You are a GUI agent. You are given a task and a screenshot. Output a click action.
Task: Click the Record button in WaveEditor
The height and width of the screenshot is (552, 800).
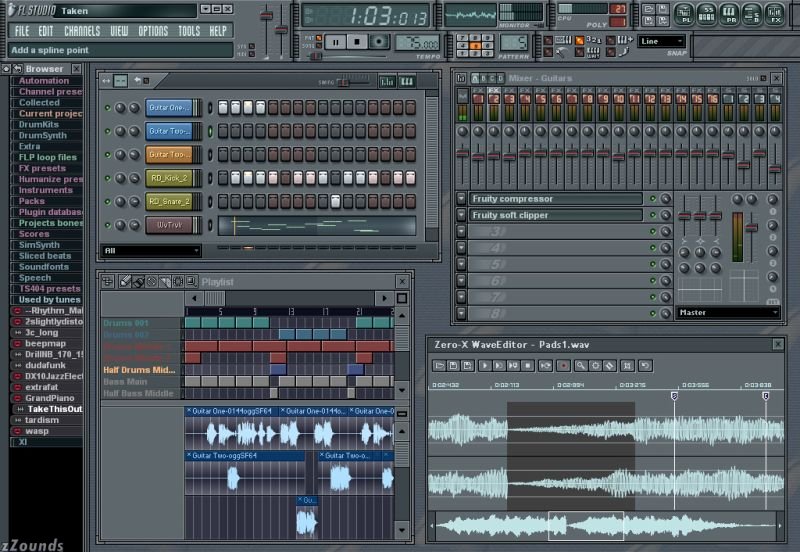563,366
